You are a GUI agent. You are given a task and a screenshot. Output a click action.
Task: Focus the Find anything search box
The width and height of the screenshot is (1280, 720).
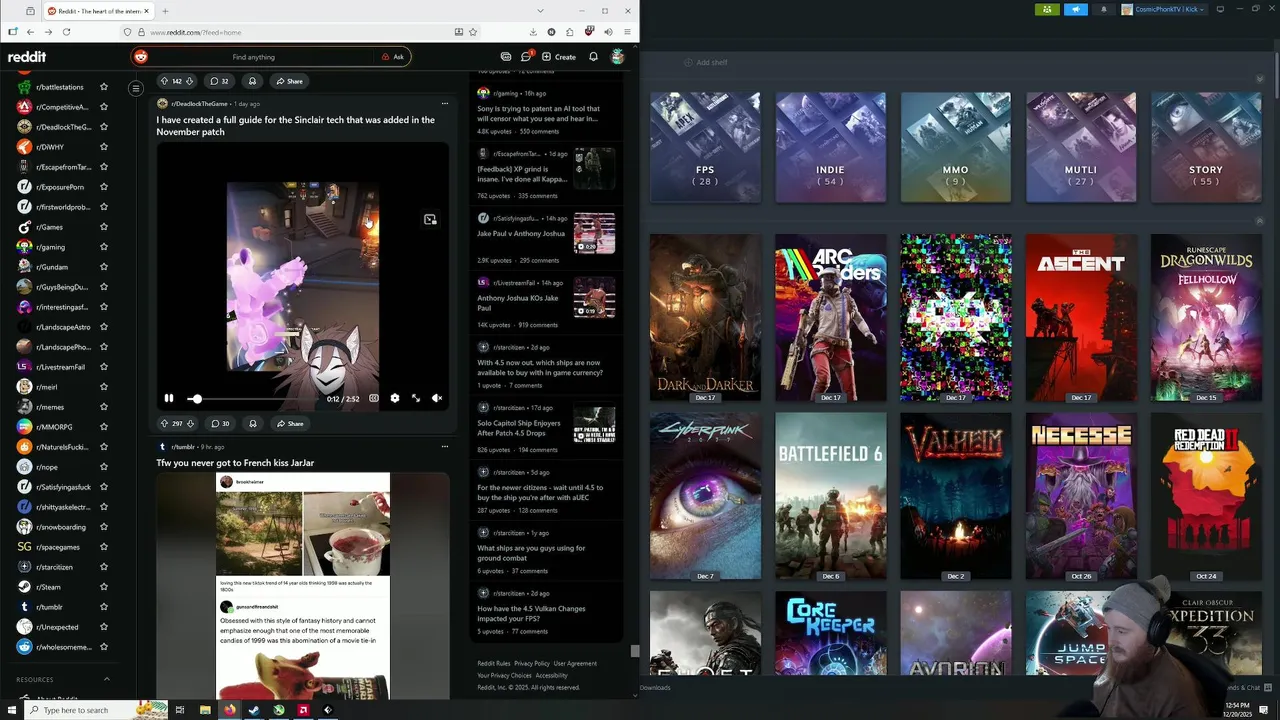point(253,57)
